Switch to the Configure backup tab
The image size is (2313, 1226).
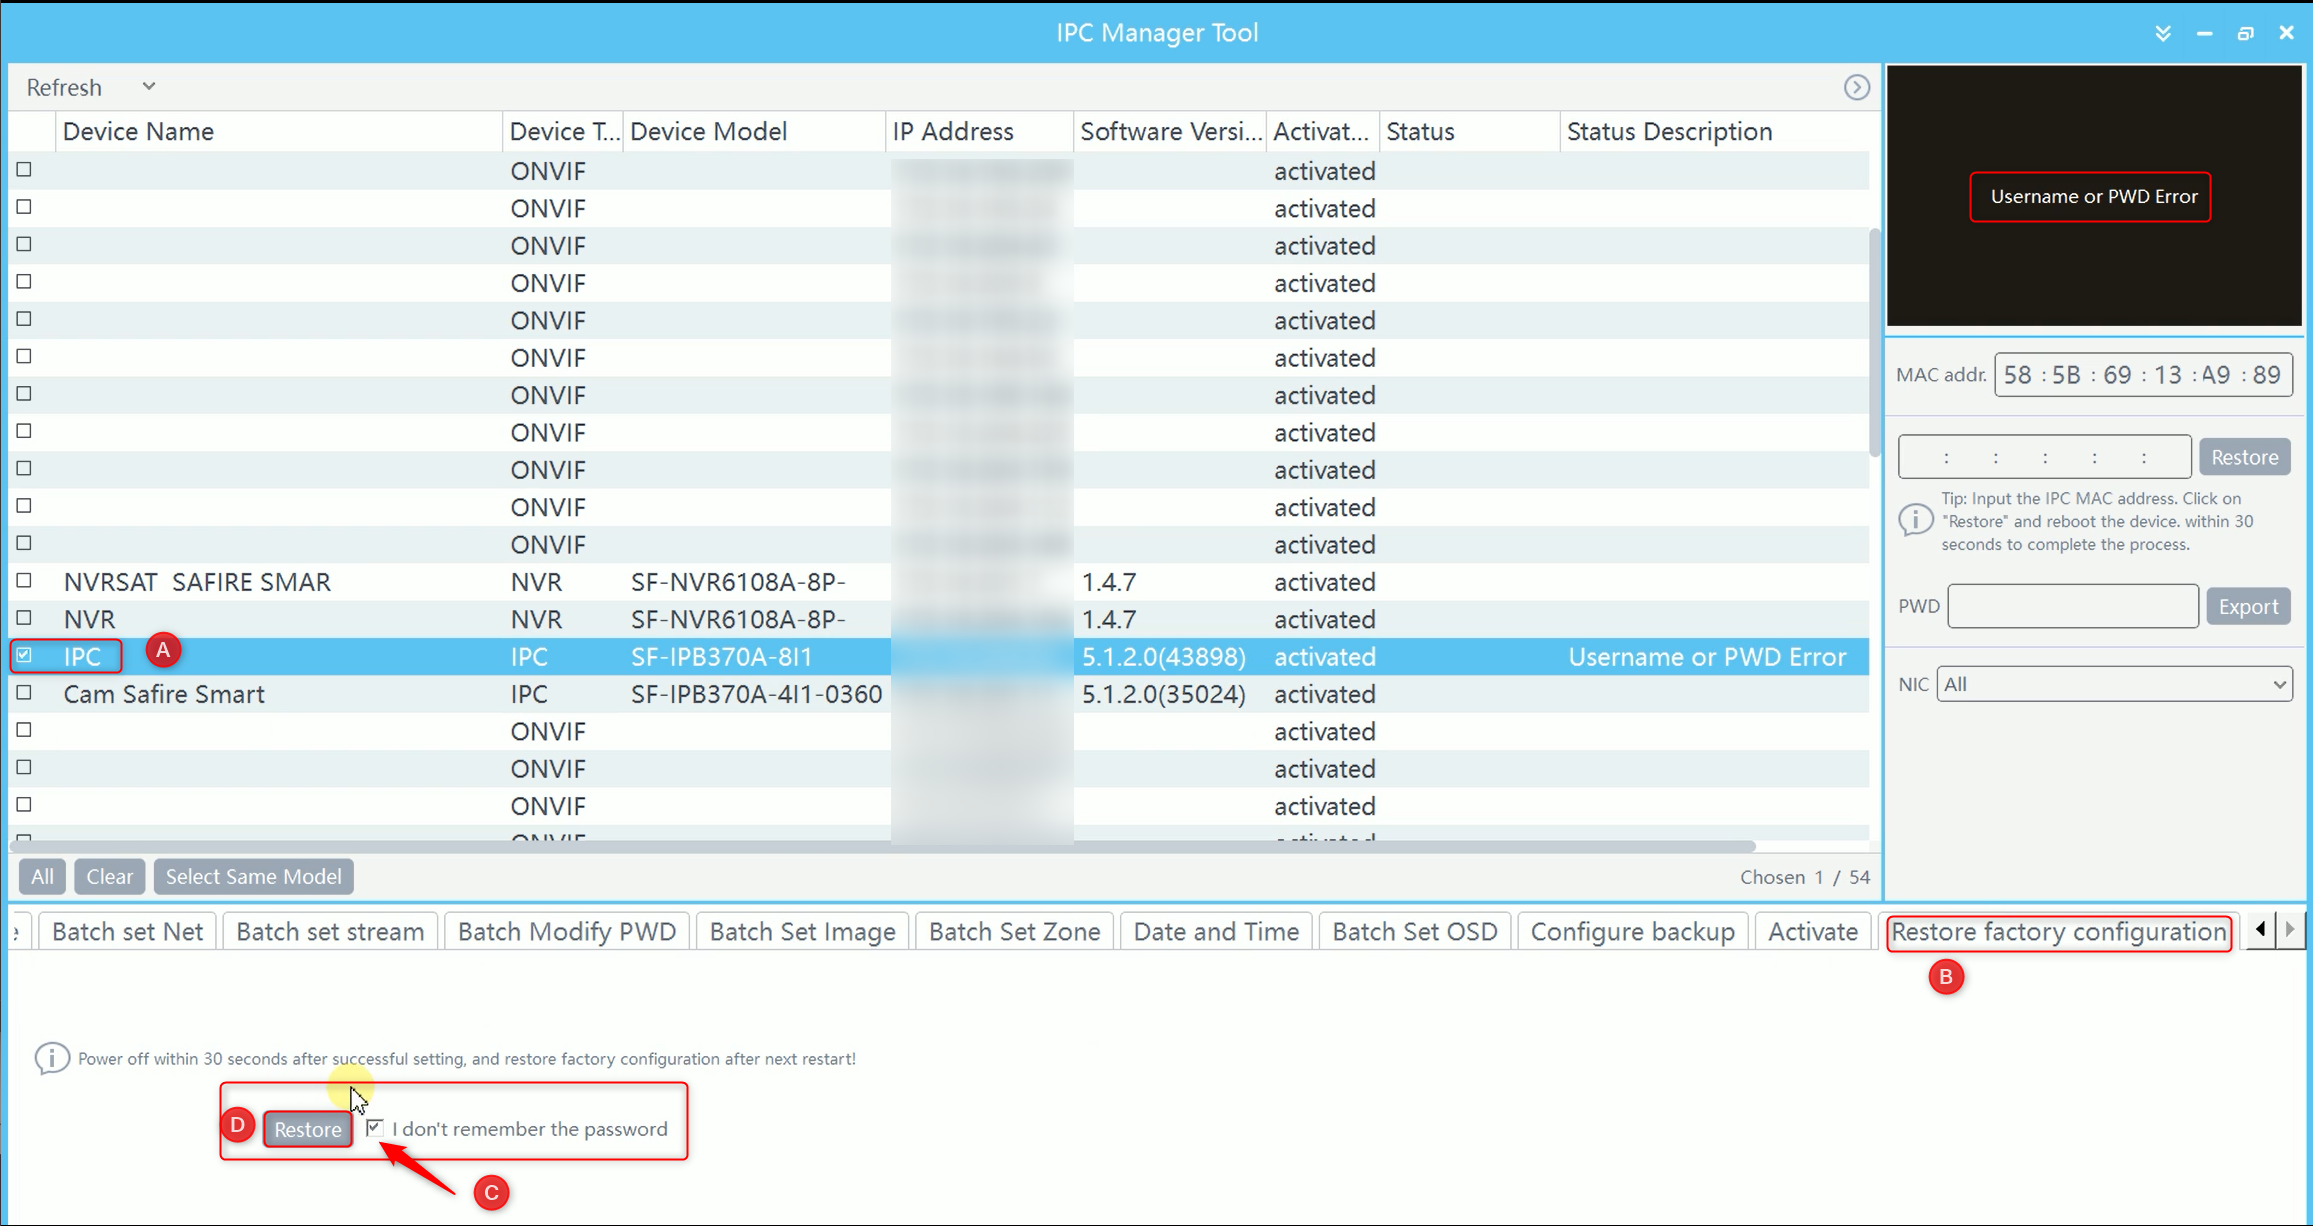tap(1632, 931)
